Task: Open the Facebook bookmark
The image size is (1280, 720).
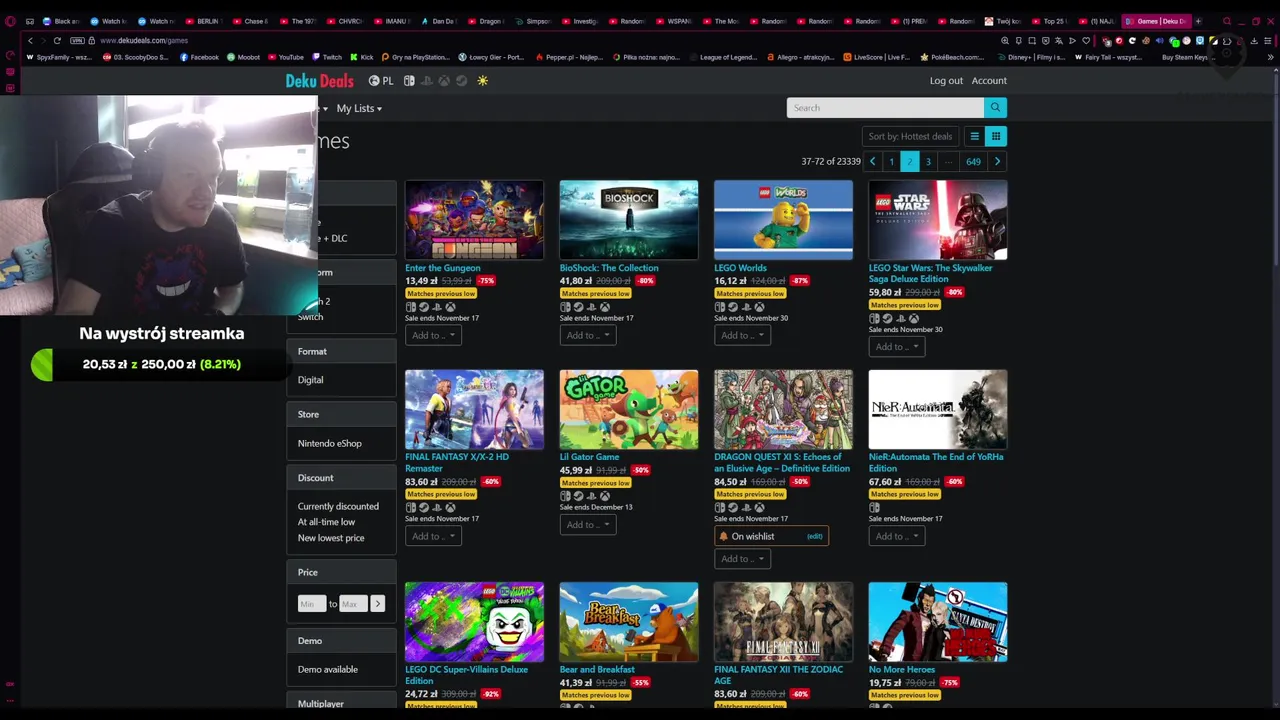Action: (x=199, y=57)
